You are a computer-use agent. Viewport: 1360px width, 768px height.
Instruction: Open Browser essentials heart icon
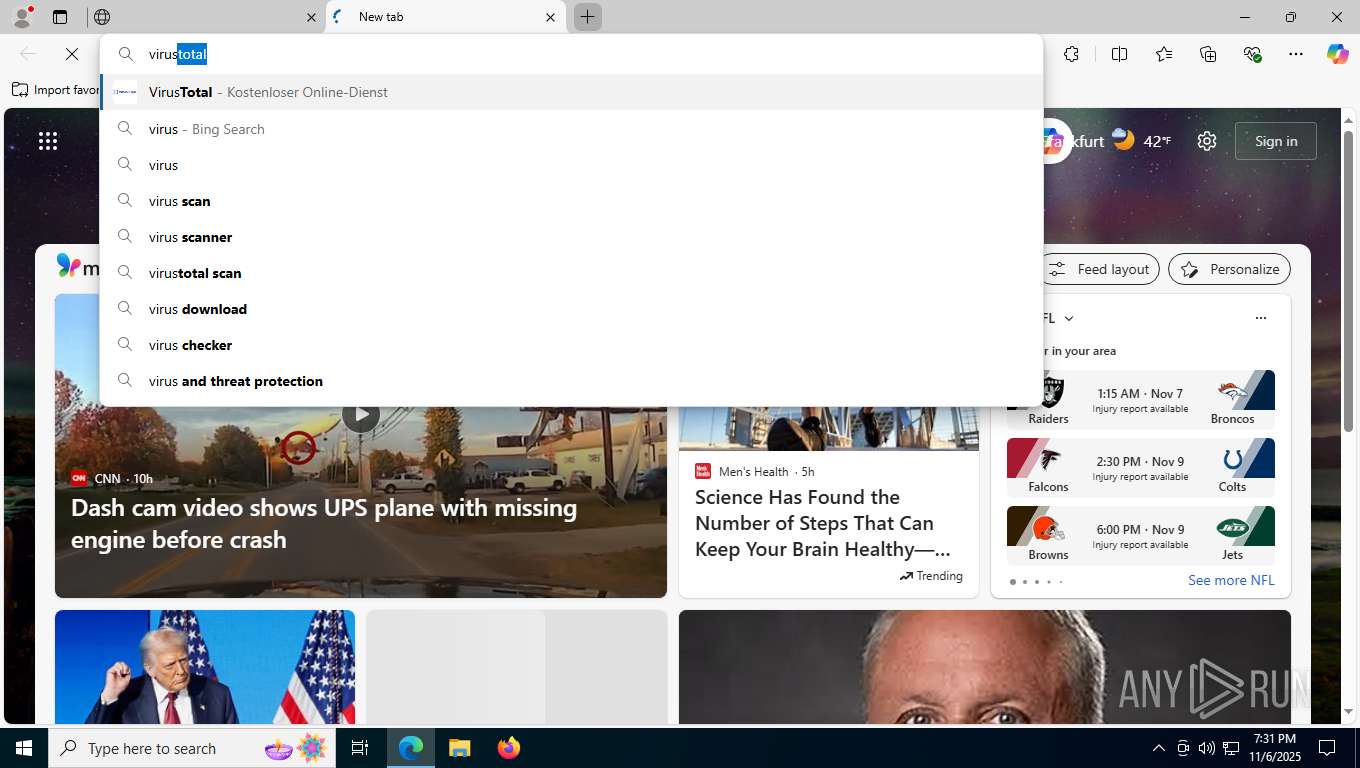pyautogui.click(x=1252, y=54)
